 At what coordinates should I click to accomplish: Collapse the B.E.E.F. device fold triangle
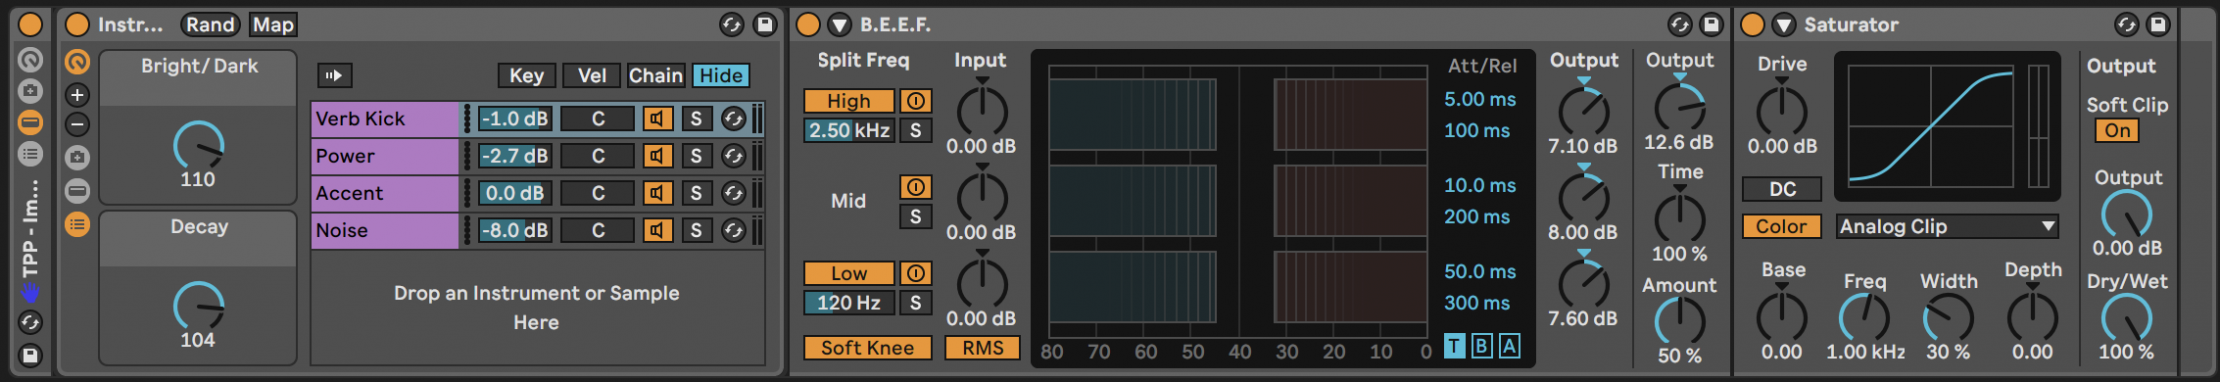click(839, 25)
